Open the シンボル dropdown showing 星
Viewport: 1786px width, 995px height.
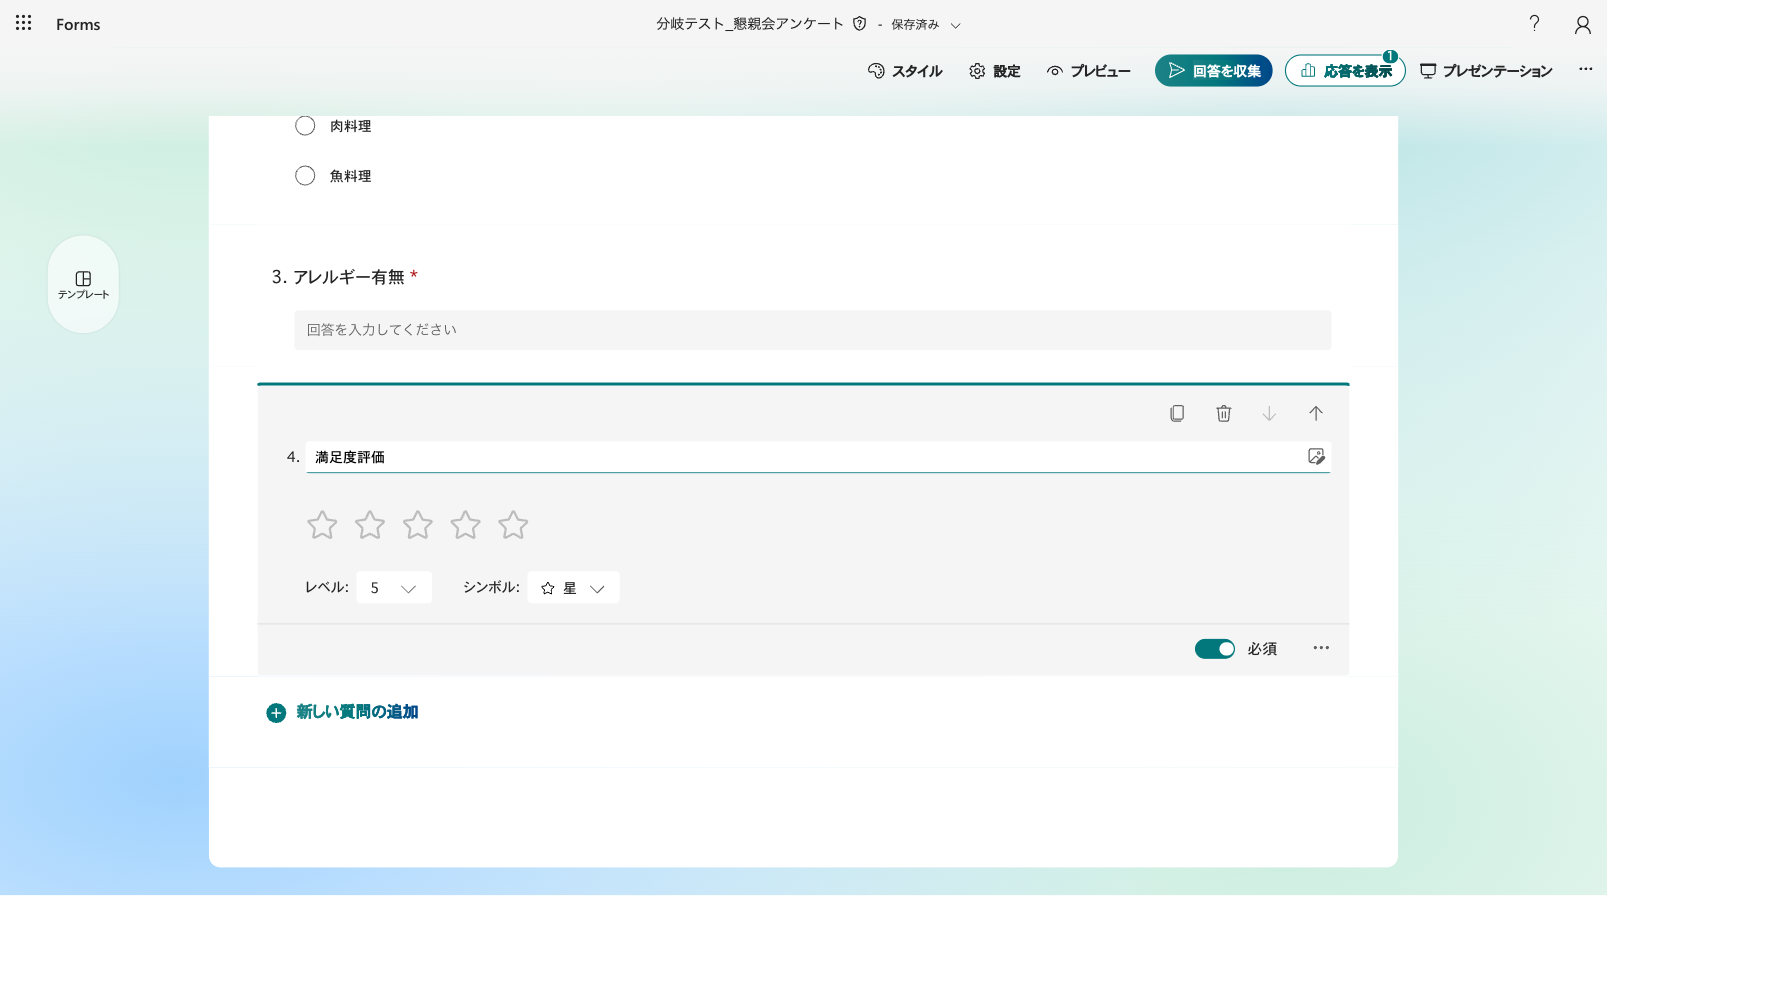573,588
